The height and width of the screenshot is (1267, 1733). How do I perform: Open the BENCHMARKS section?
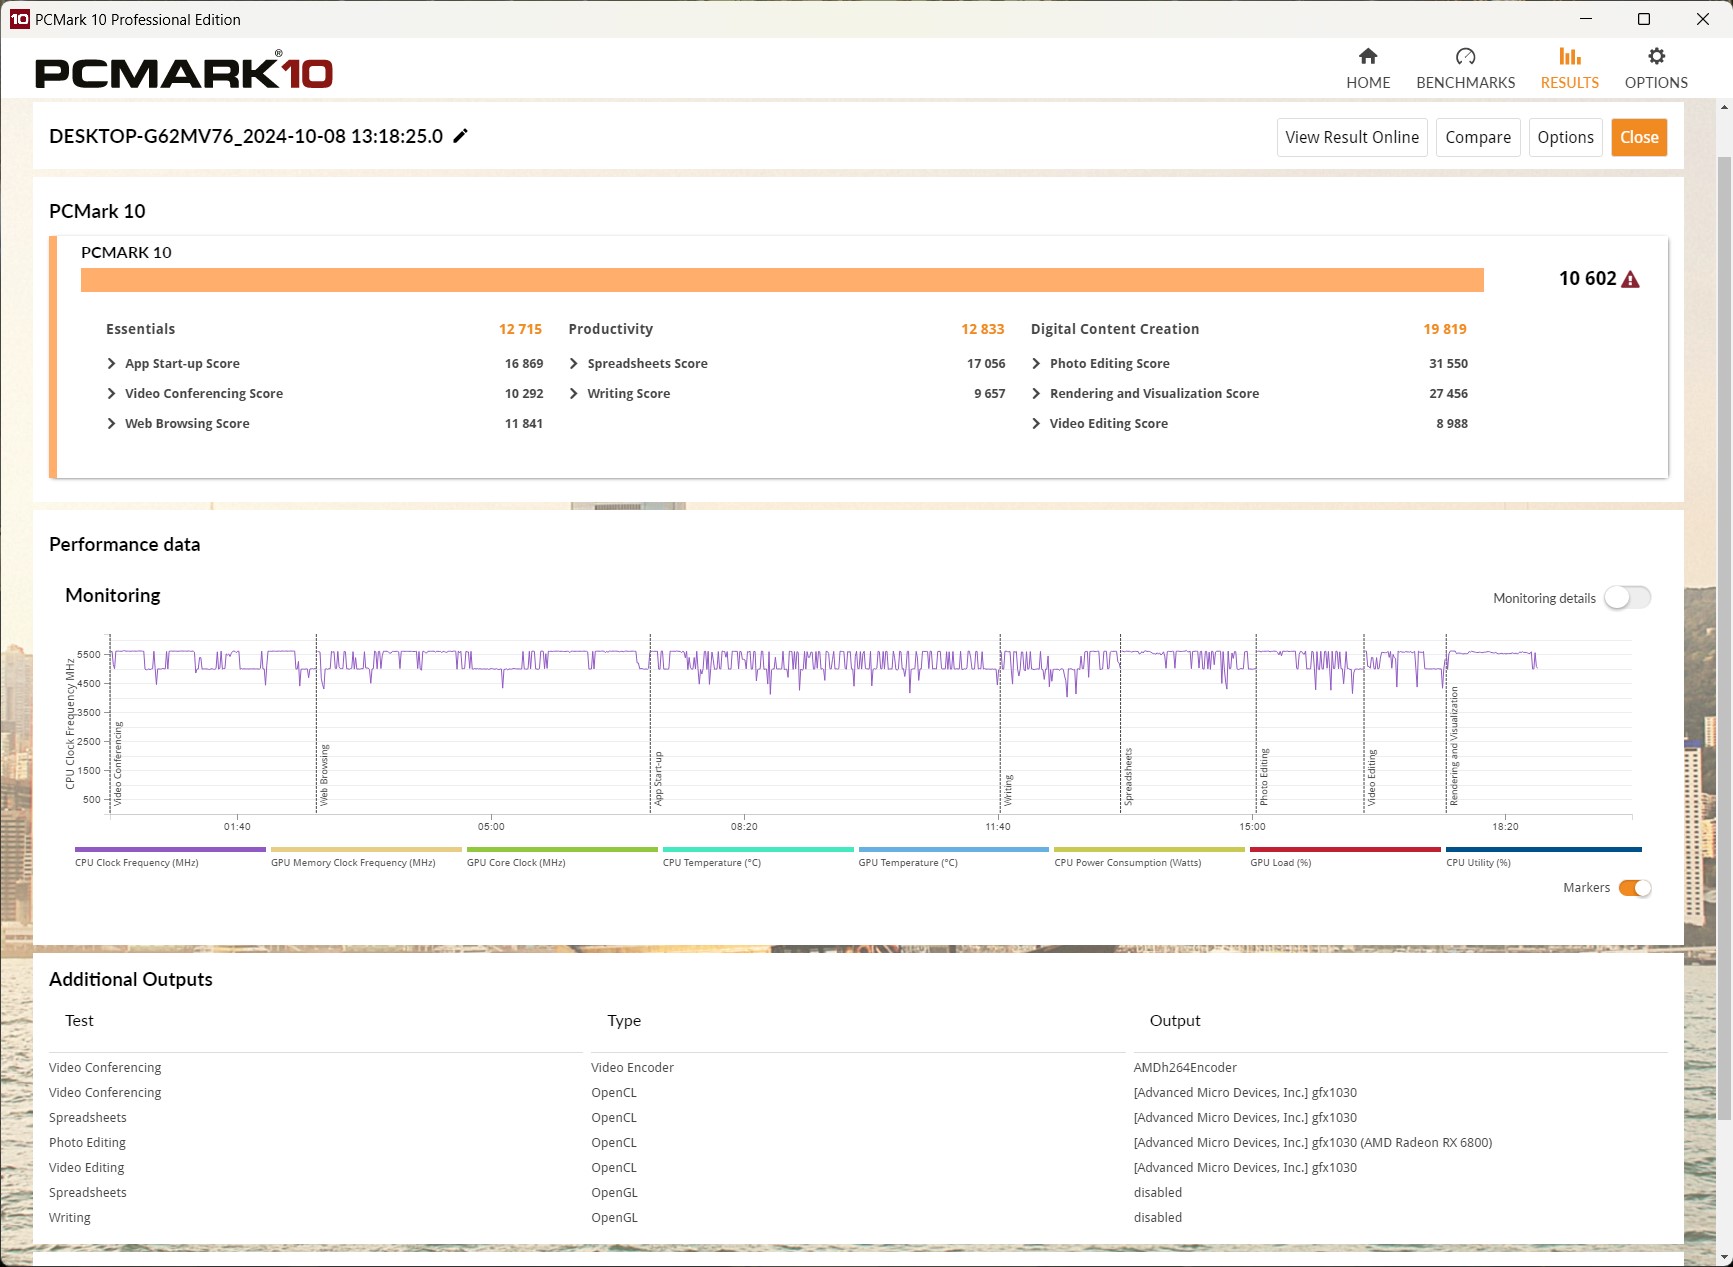[x=1465, y=68]
